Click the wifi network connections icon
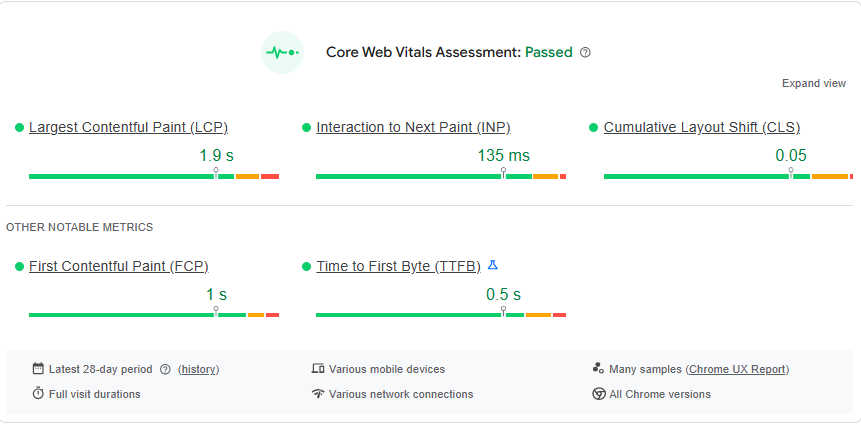The height and width of the screenshot is (430, 861). (318, 394)
